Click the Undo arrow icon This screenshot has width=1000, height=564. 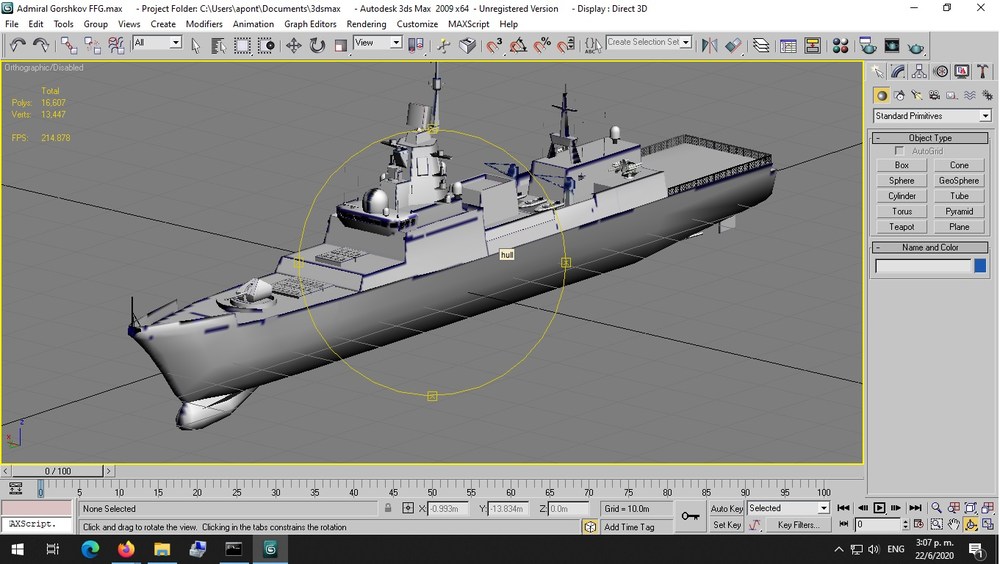click(17, 45)
